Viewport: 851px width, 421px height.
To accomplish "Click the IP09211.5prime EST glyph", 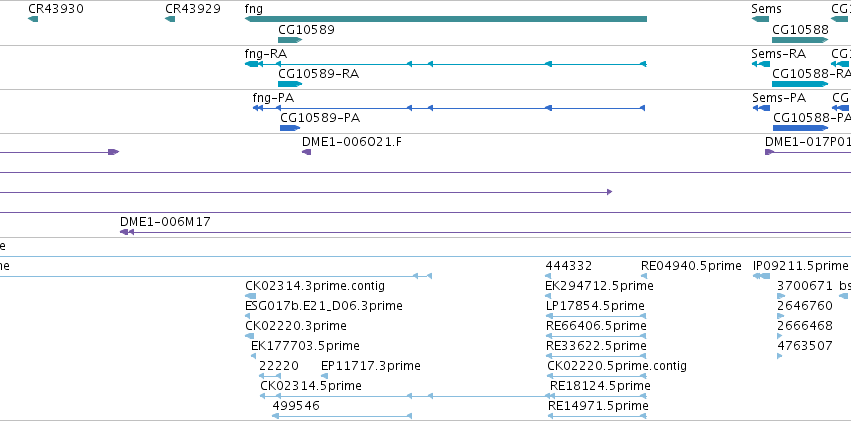I will tap(761, 276).
